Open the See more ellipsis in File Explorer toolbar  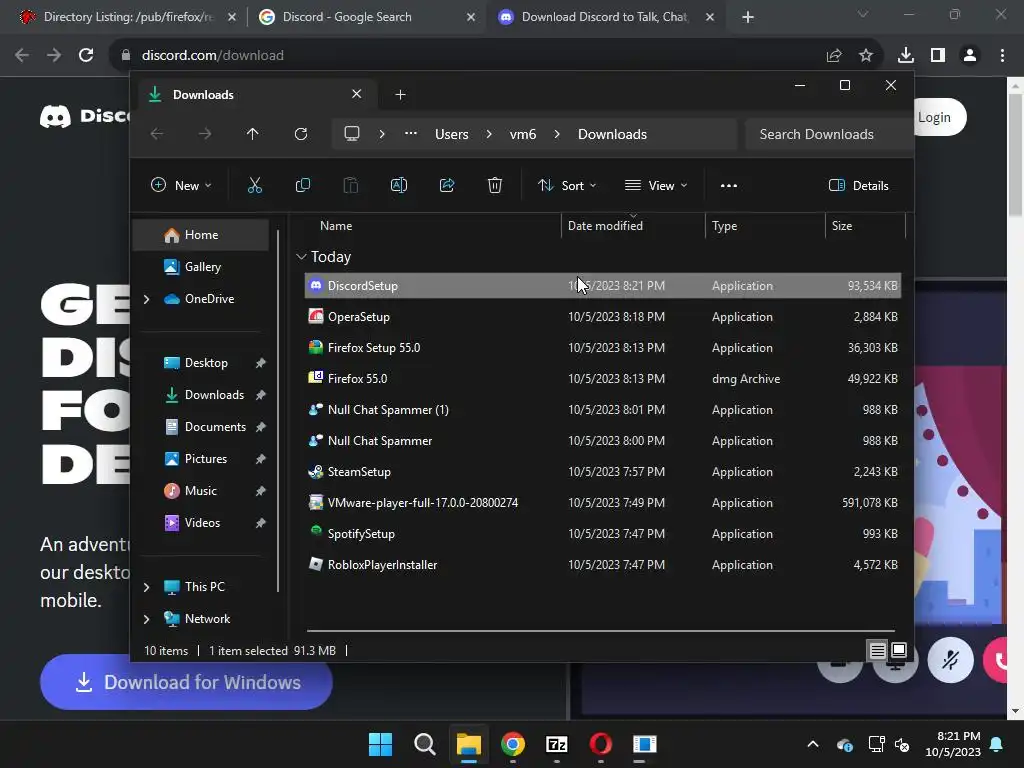click(x=729, y=185)
